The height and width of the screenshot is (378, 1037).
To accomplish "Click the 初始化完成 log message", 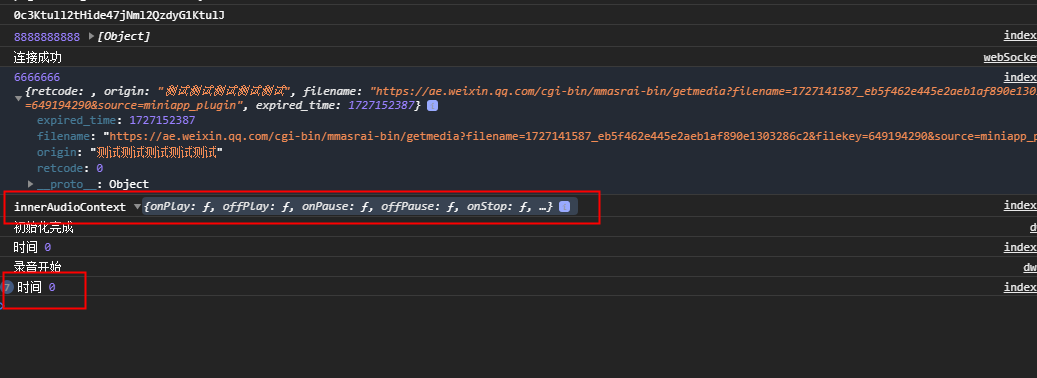I will [44, 228].
